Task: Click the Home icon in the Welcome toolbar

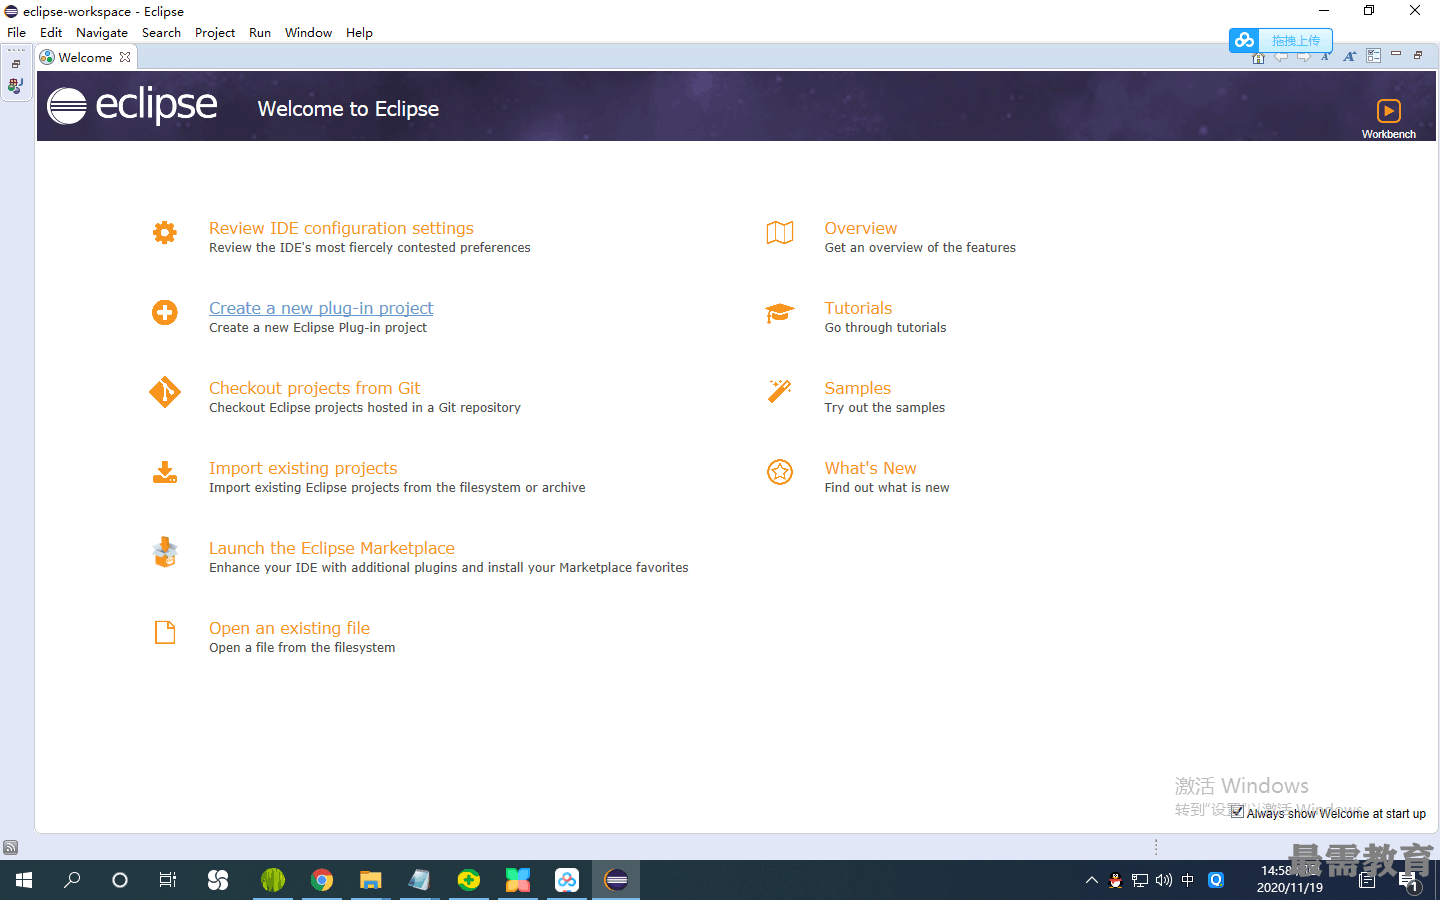Action: pos(1259,57)
